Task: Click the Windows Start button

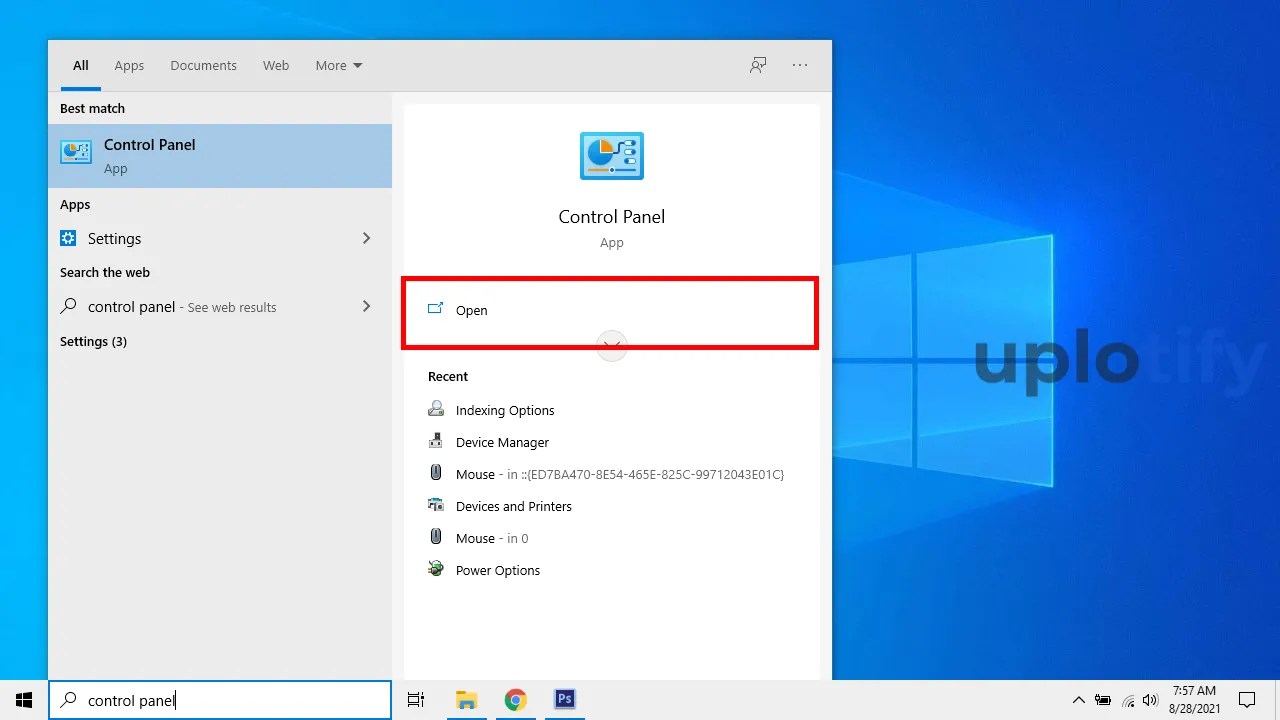Action: pyautogui.click(x=24, y=700)
